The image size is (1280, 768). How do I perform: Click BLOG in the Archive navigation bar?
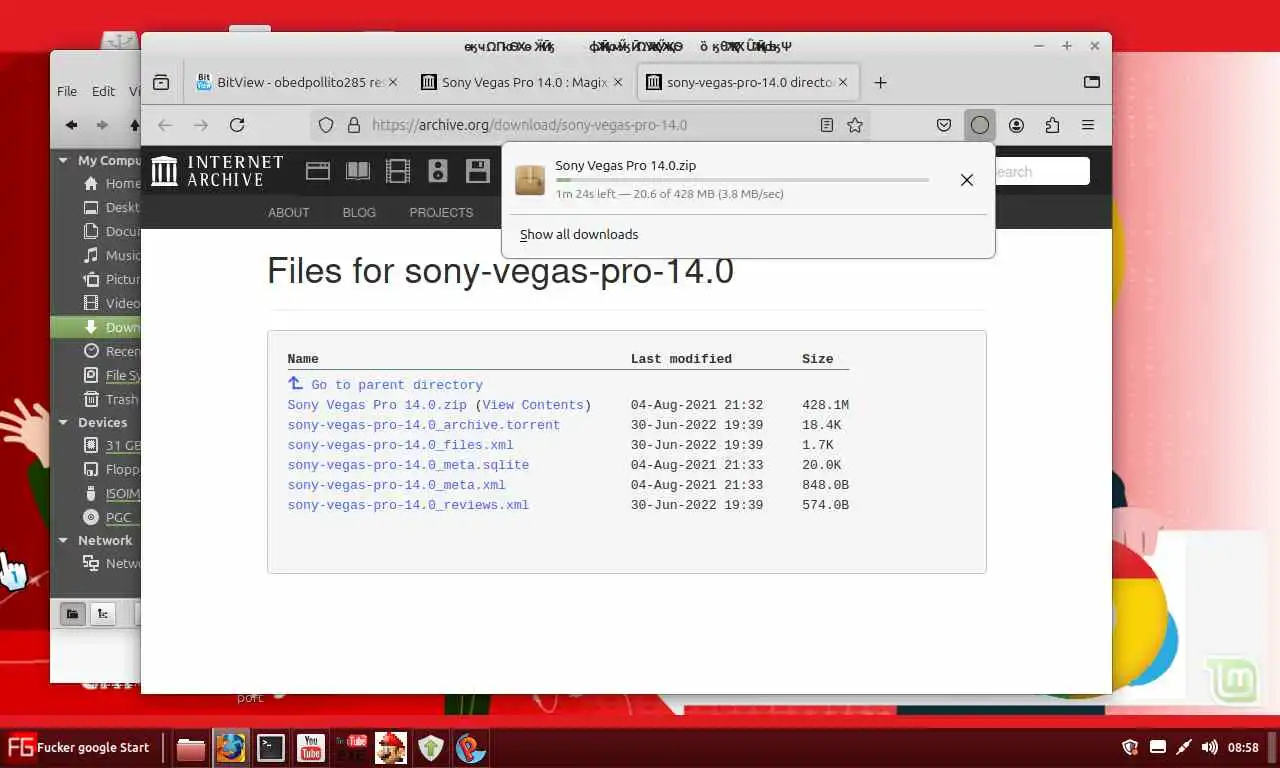pyautogui.click(x=359, y=213)
